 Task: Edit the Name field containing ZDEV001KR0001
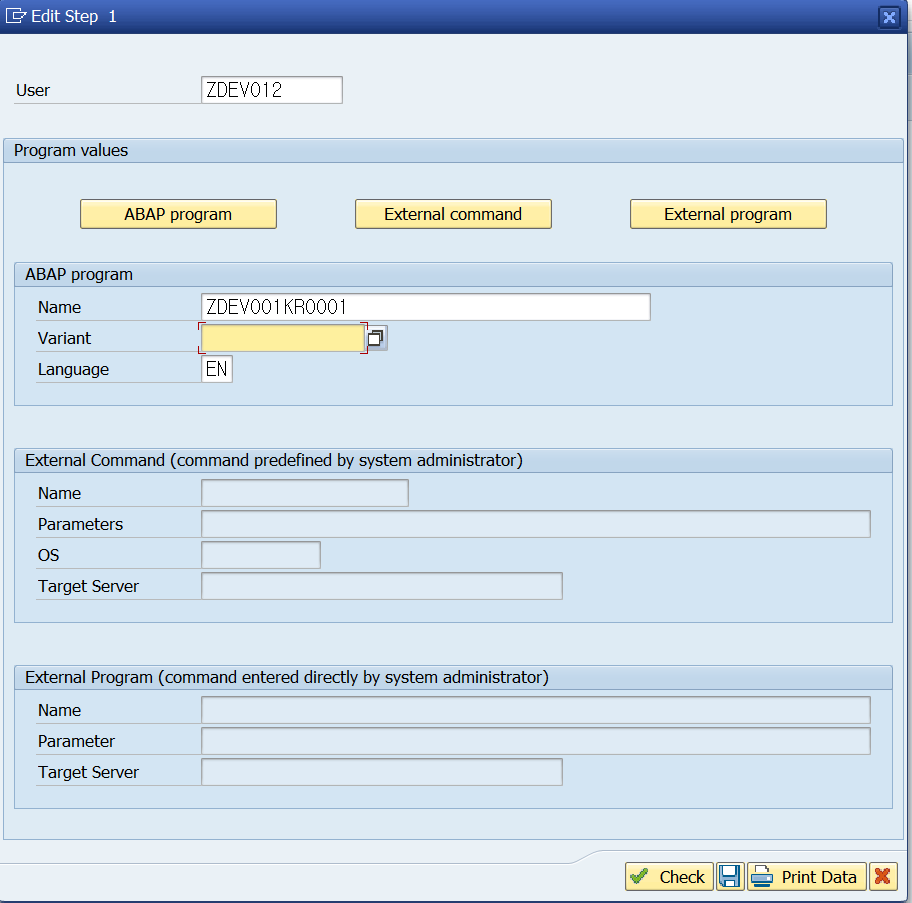[424, 307]
